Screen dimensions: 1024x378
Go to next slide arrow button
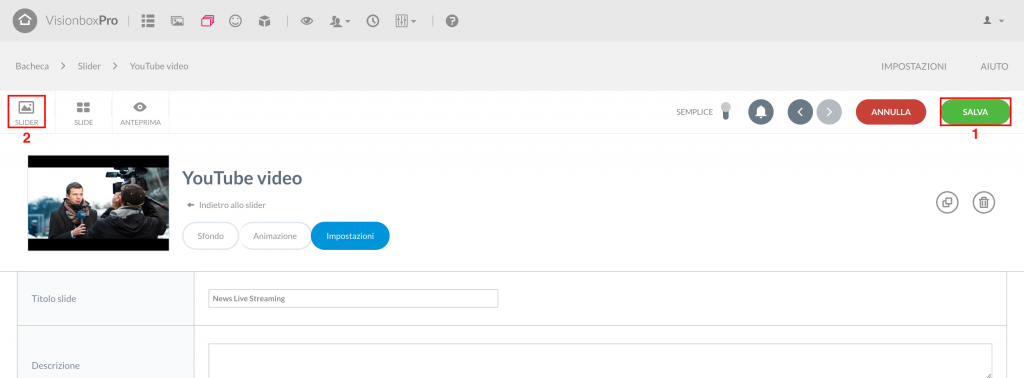point(829,112)
